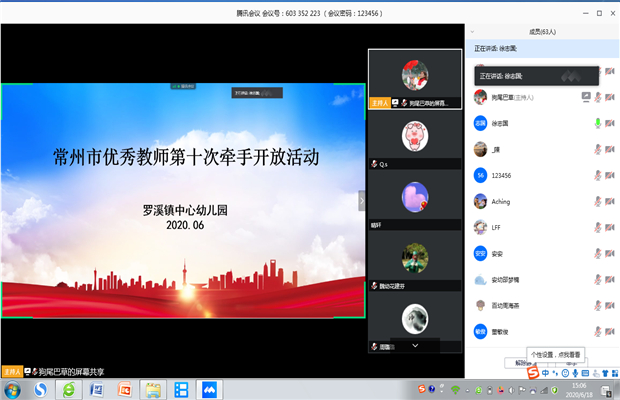Click the green microphone icon next to 徐志国
The width and height of the screenshot is (620, 400).
[597, 123]
